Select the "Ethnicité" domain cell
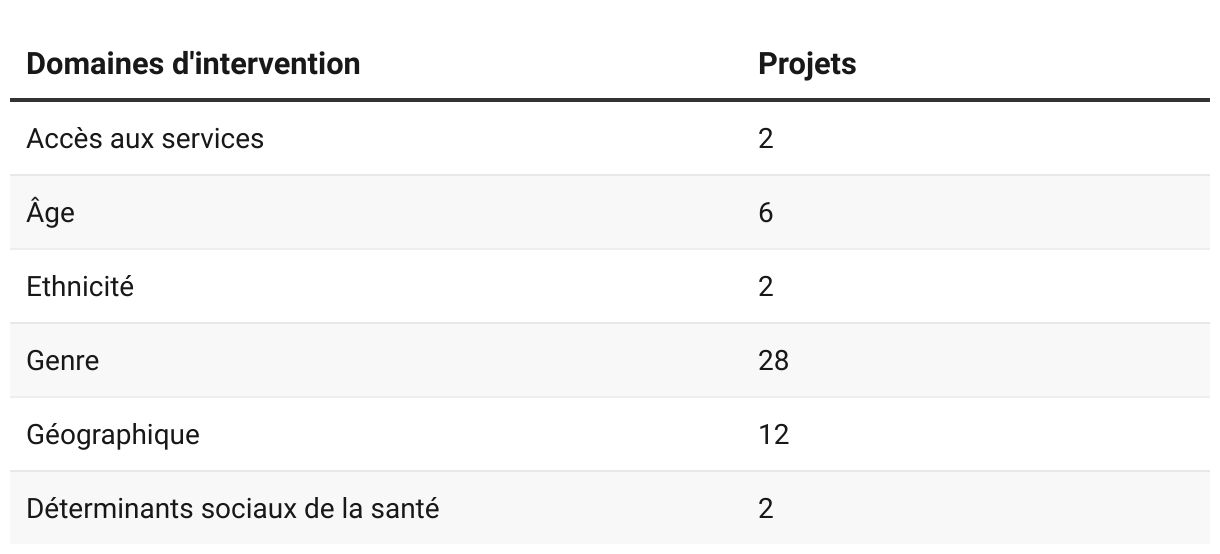The height and width of the screenshot is (554, 1220). (x=80, y=287)
